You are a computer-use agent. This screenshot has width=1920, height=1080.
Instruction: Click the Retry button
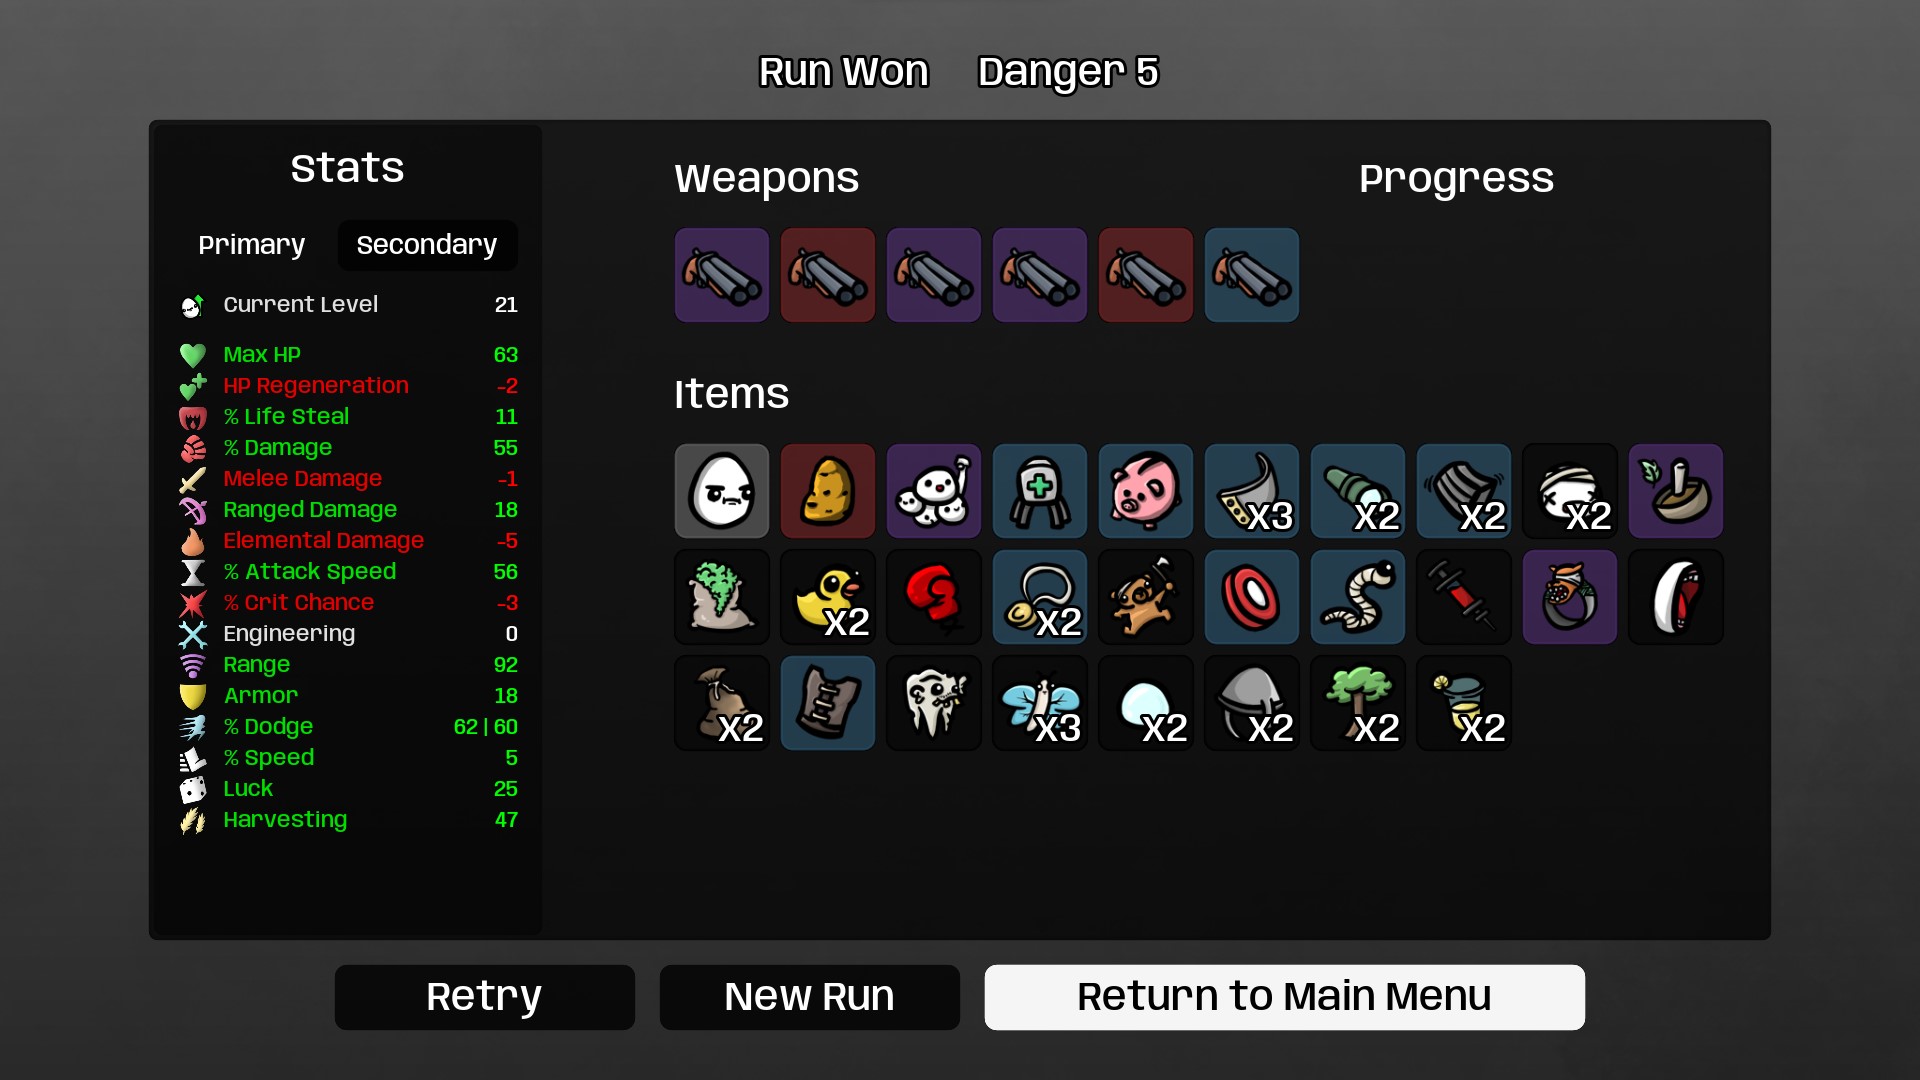coord(484,997)
